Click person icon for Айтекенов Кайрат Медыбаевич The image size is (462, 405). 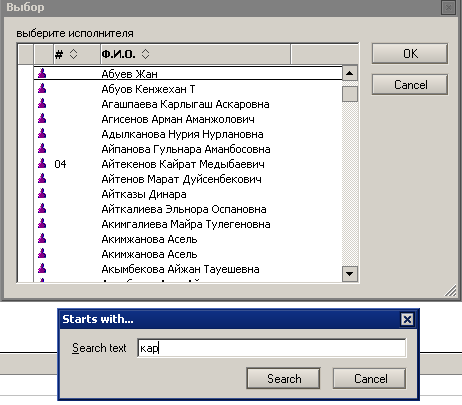(42, 163)
